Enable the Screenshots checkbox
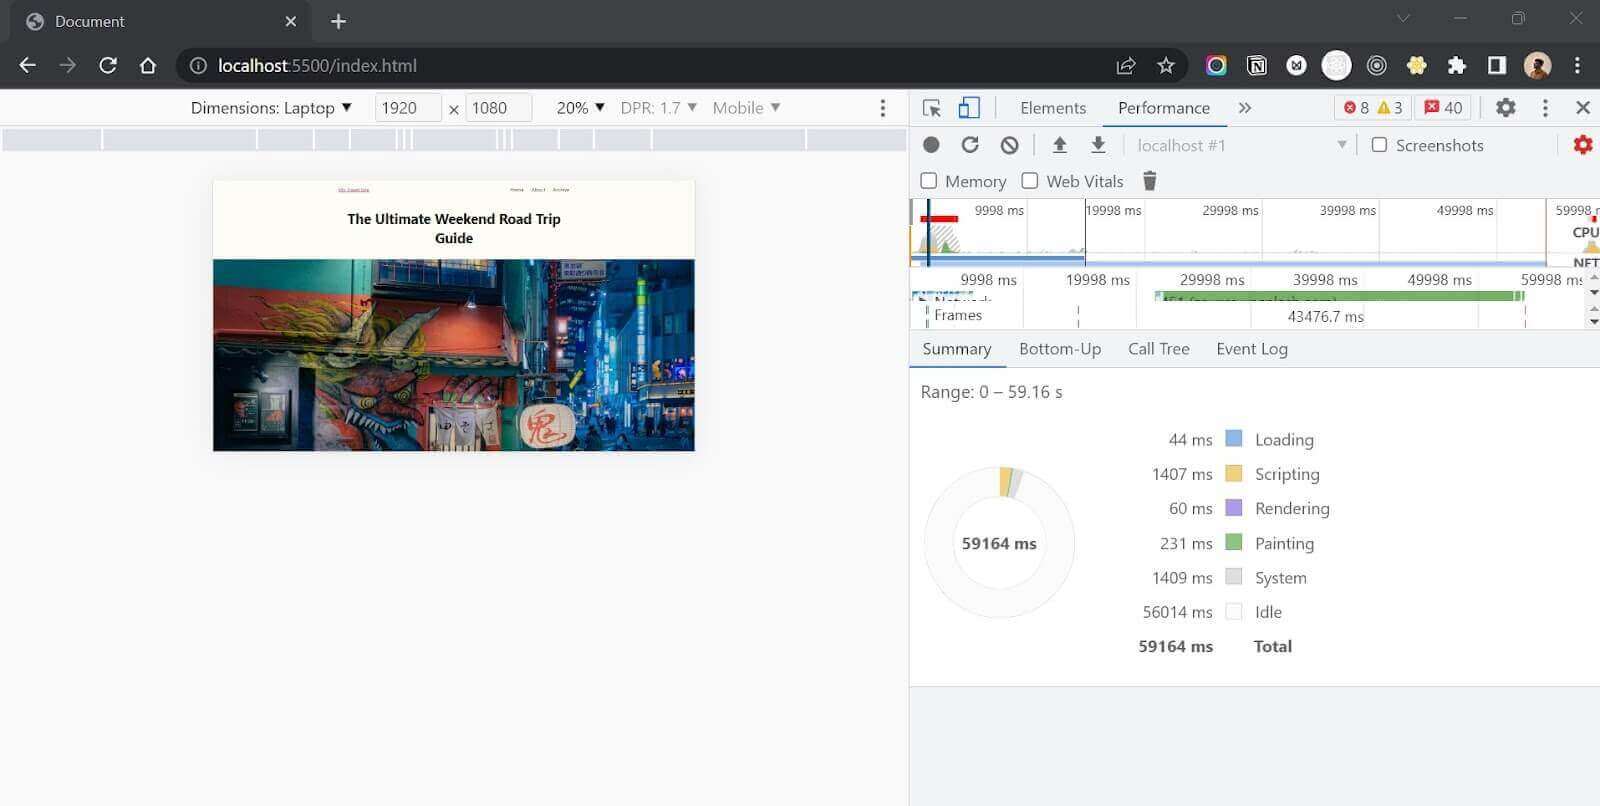The image size is (1600, 806). (1379, 145)
